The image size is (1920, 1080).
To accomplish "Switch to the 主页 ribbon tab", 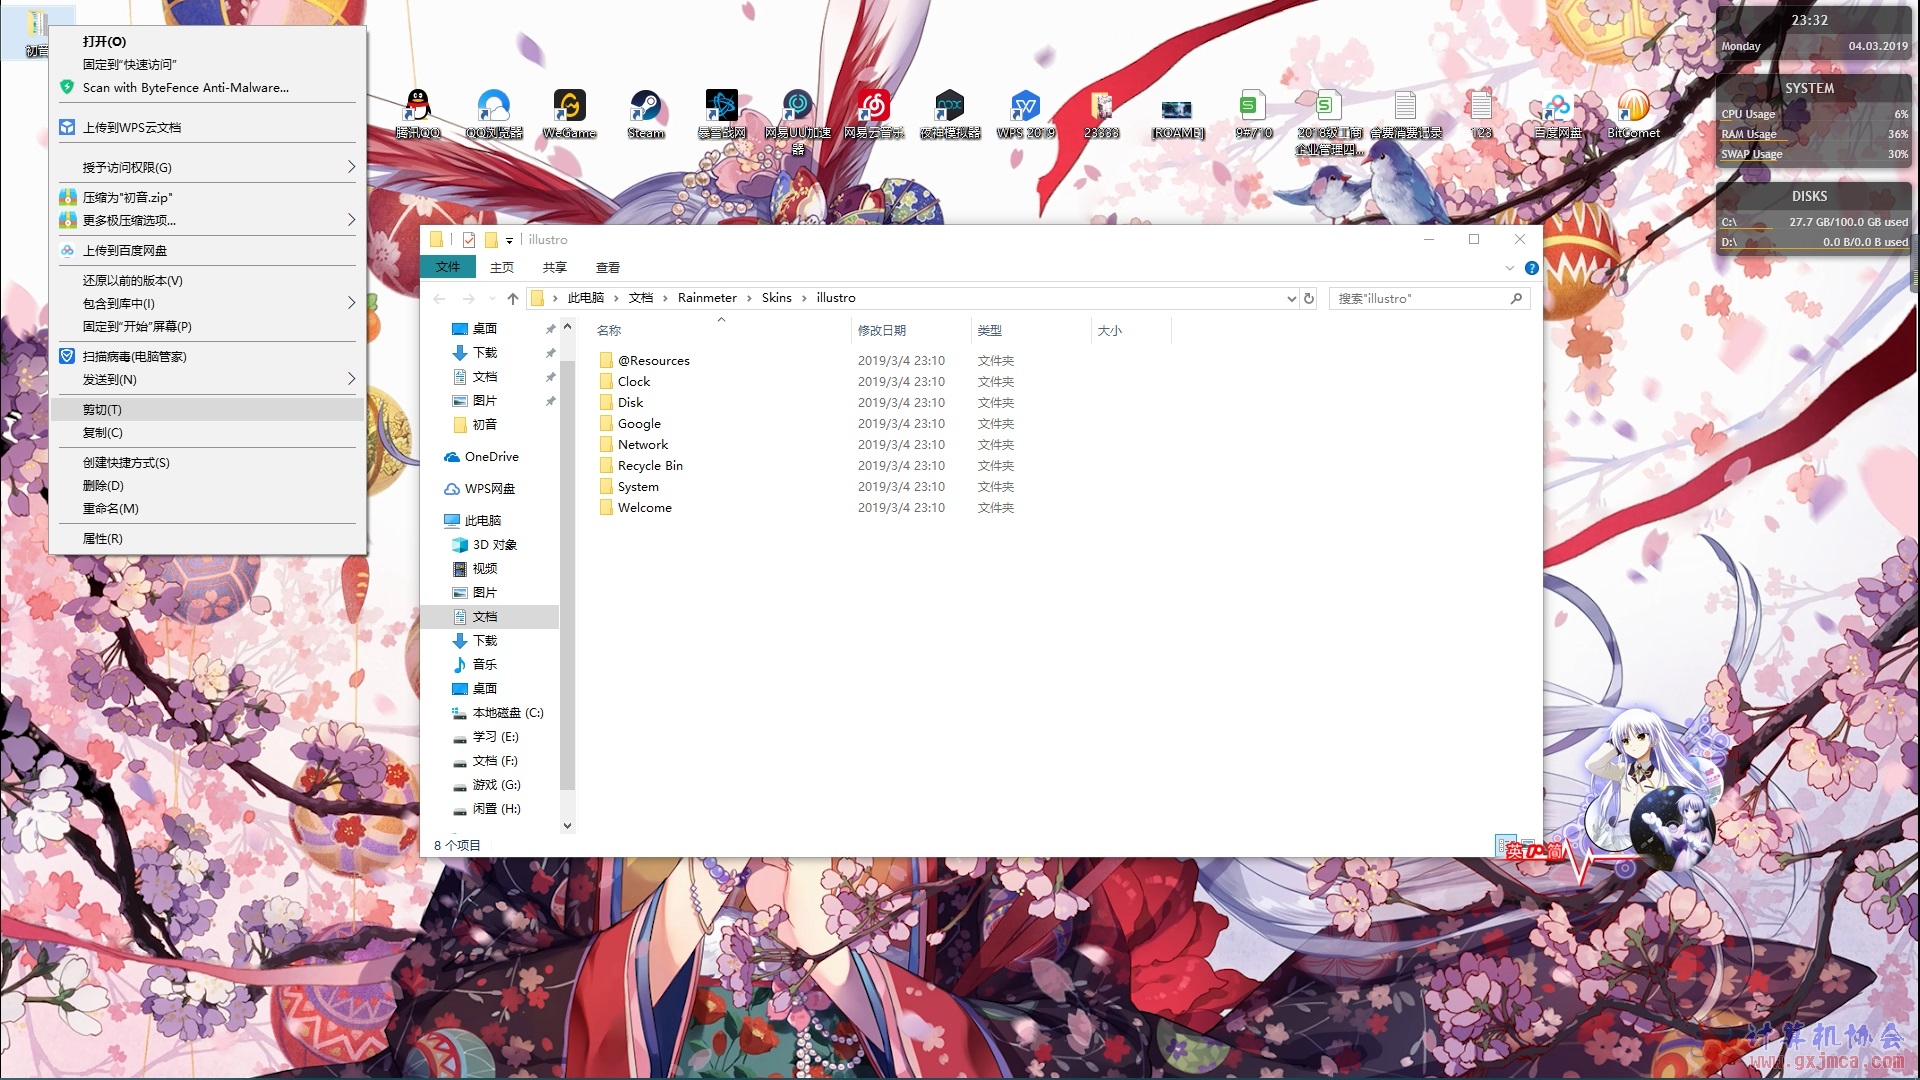I will click(x=502, y=267).
